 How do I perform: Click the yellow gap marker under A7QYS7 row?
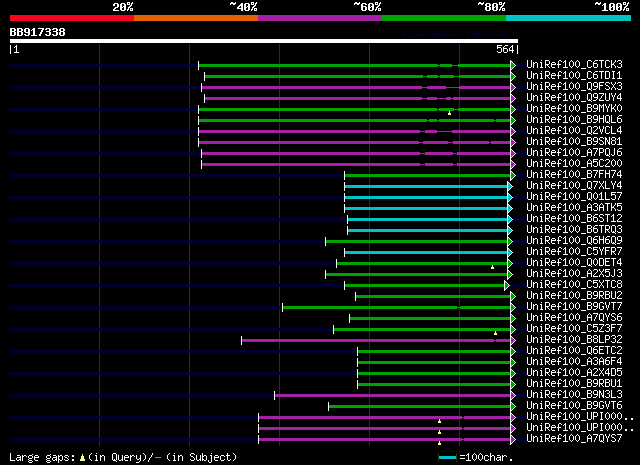(440, 443)
